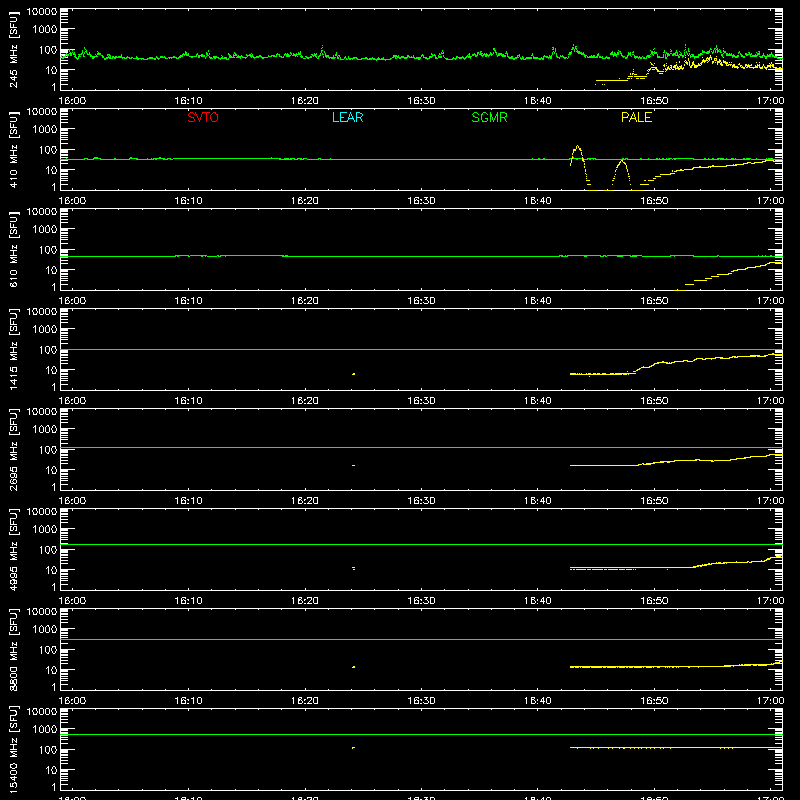Click the 16:40 tick label under 2695 MHz panel
800x800 pixels.
(538, 501)
